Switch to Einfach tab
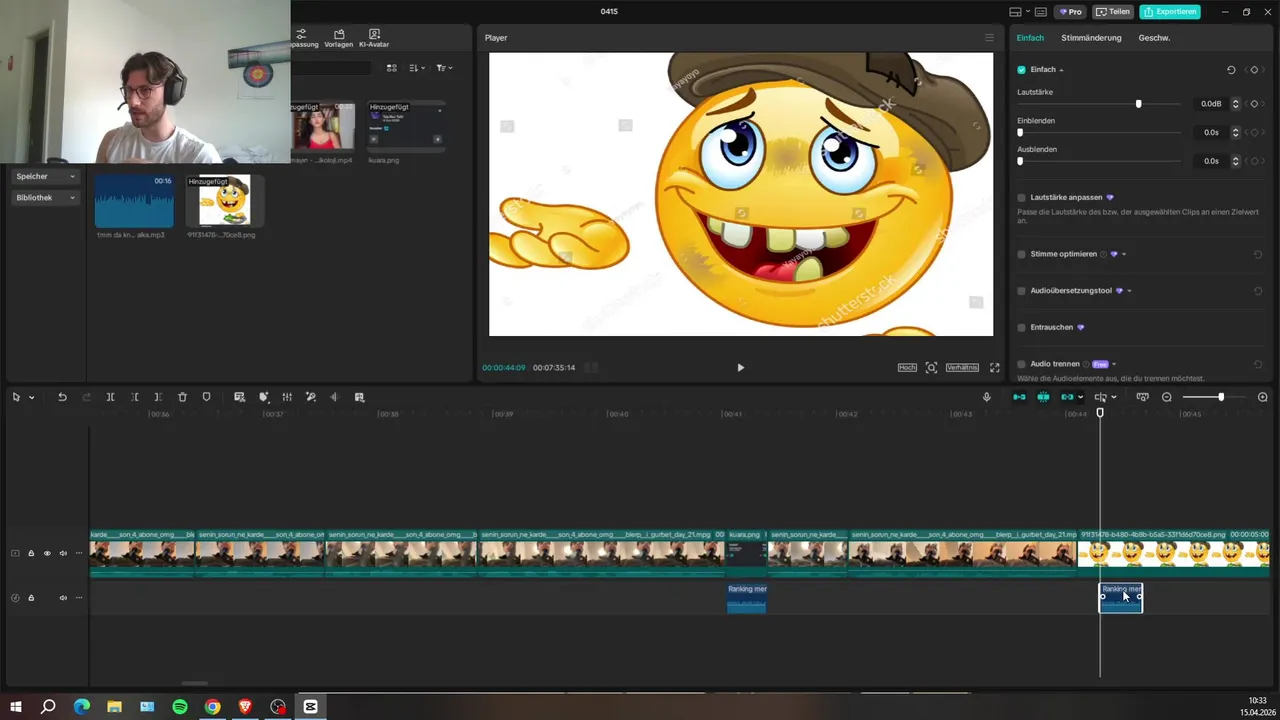Viewport: 1280px width, 720px height. coord(1030,38)
